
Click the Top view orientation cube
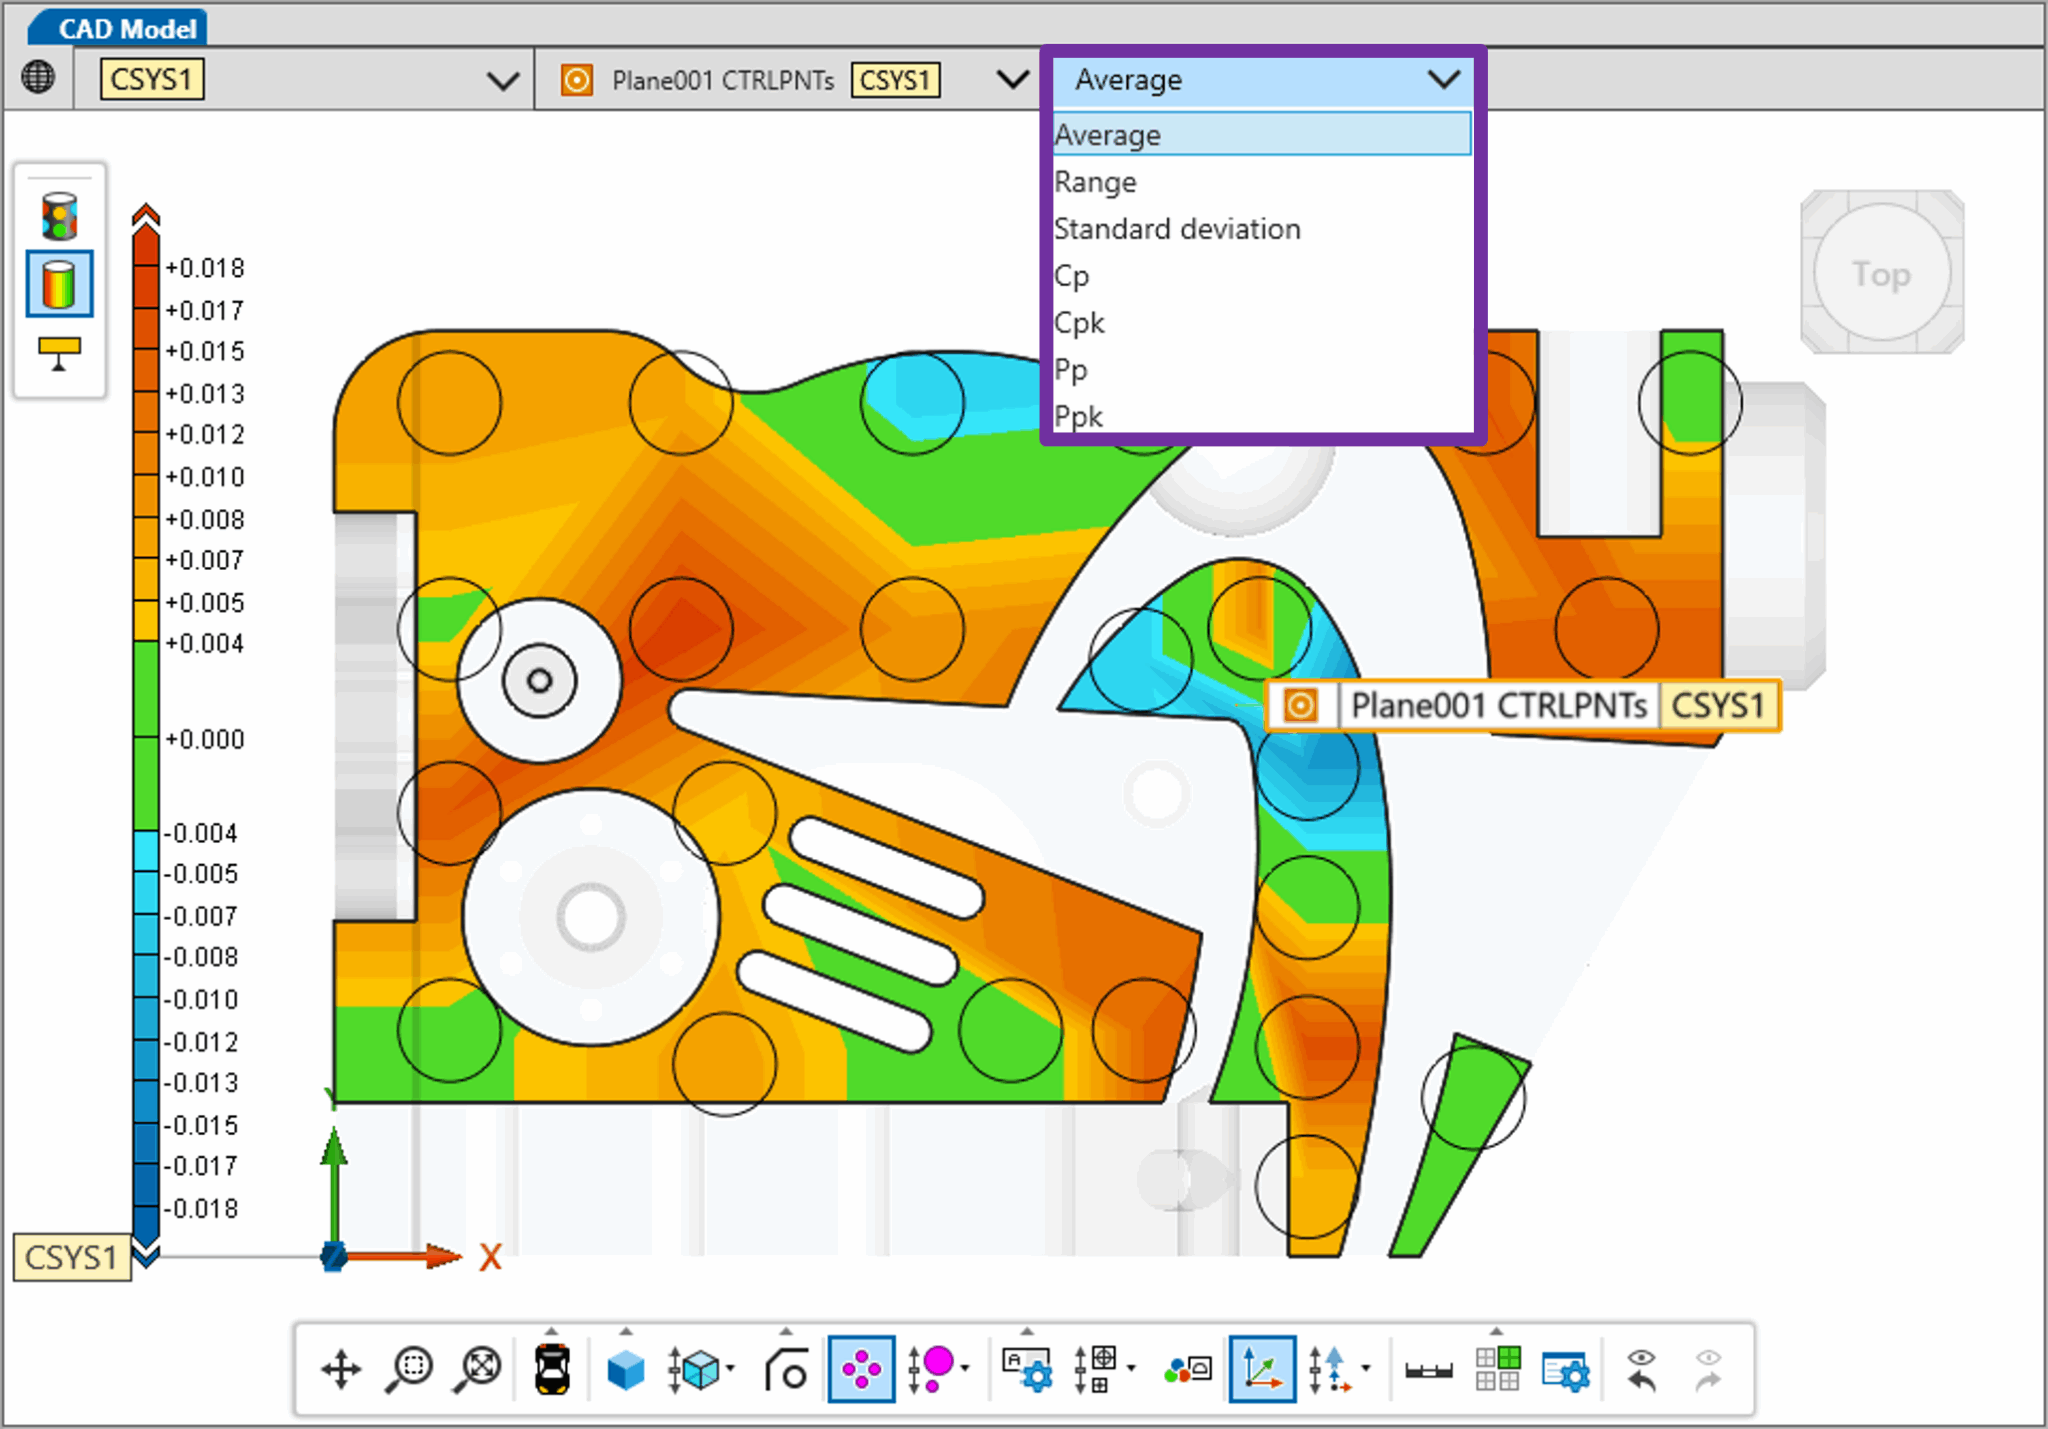pos(1881,273)
